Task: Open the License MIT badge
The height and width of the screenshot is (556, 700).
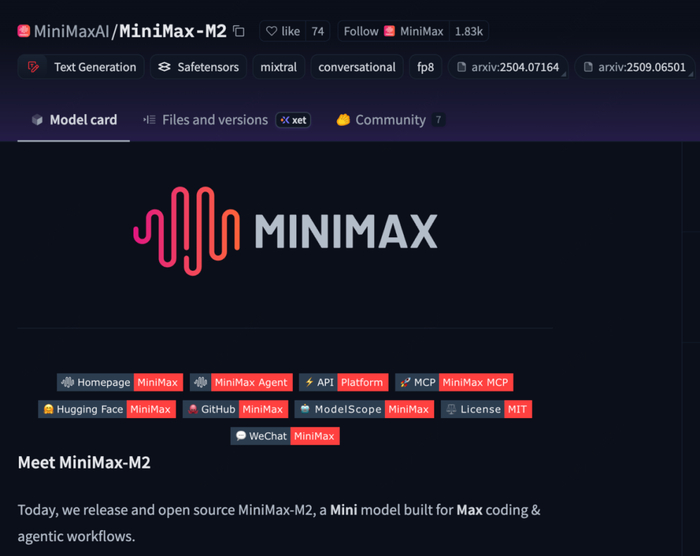Action: 486,409
